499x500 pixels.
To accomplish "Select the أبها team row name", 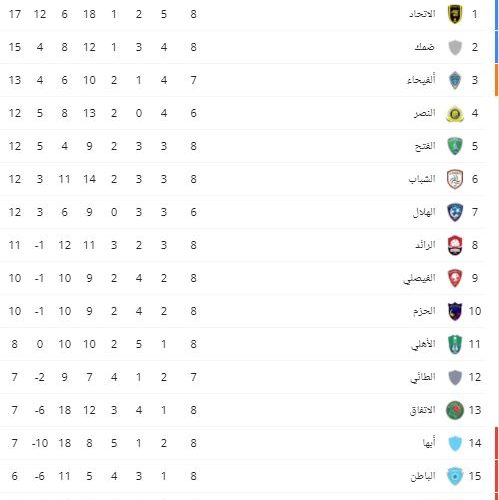I will click(429, 443).
